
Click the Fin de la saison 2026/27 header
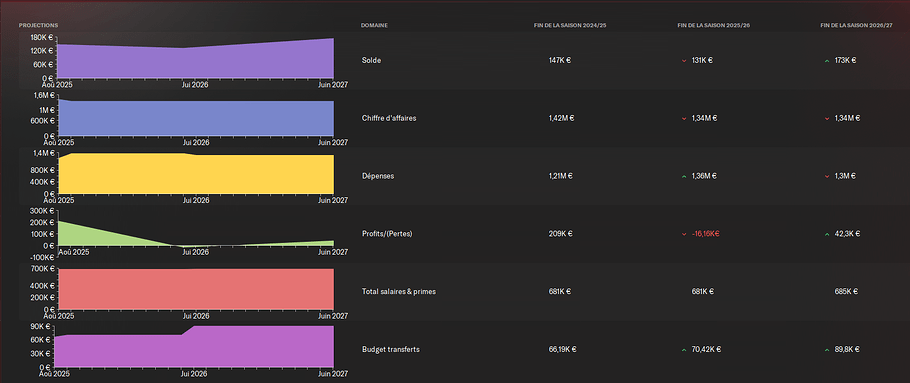pos(857,26)
